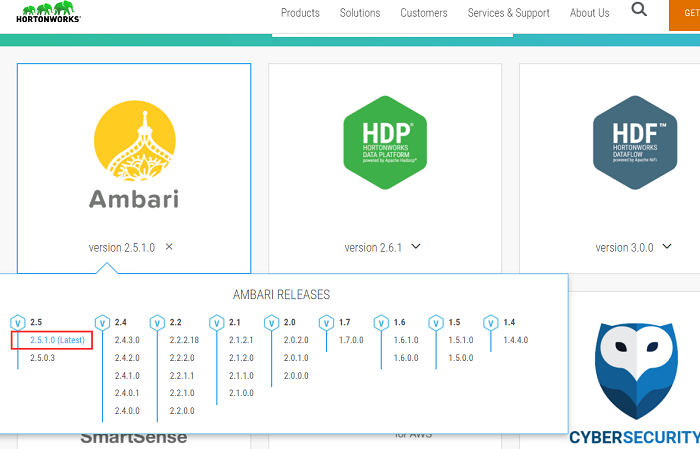Click the version icon beside 2.5
Viewport: 700px width, 449px height.
[18, 322]
